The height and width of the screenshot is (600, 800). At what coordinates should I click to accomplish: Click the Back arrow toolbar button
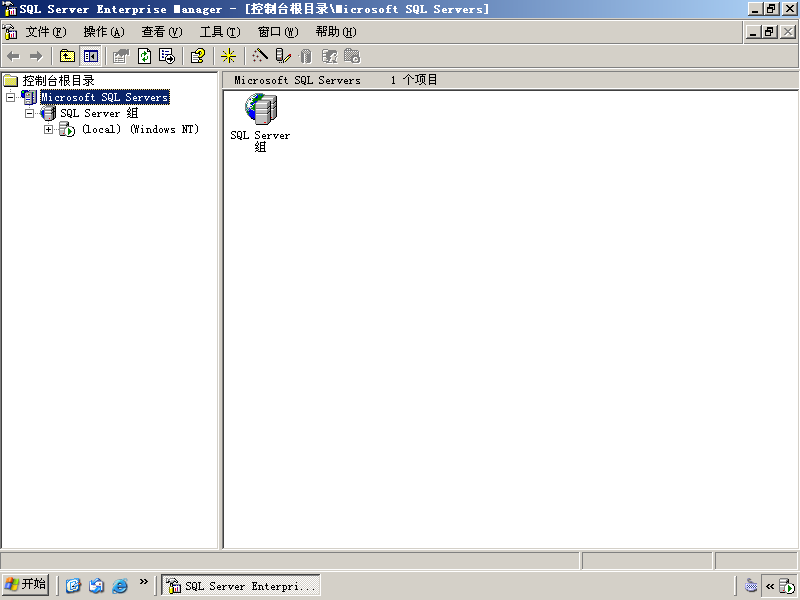14,56
